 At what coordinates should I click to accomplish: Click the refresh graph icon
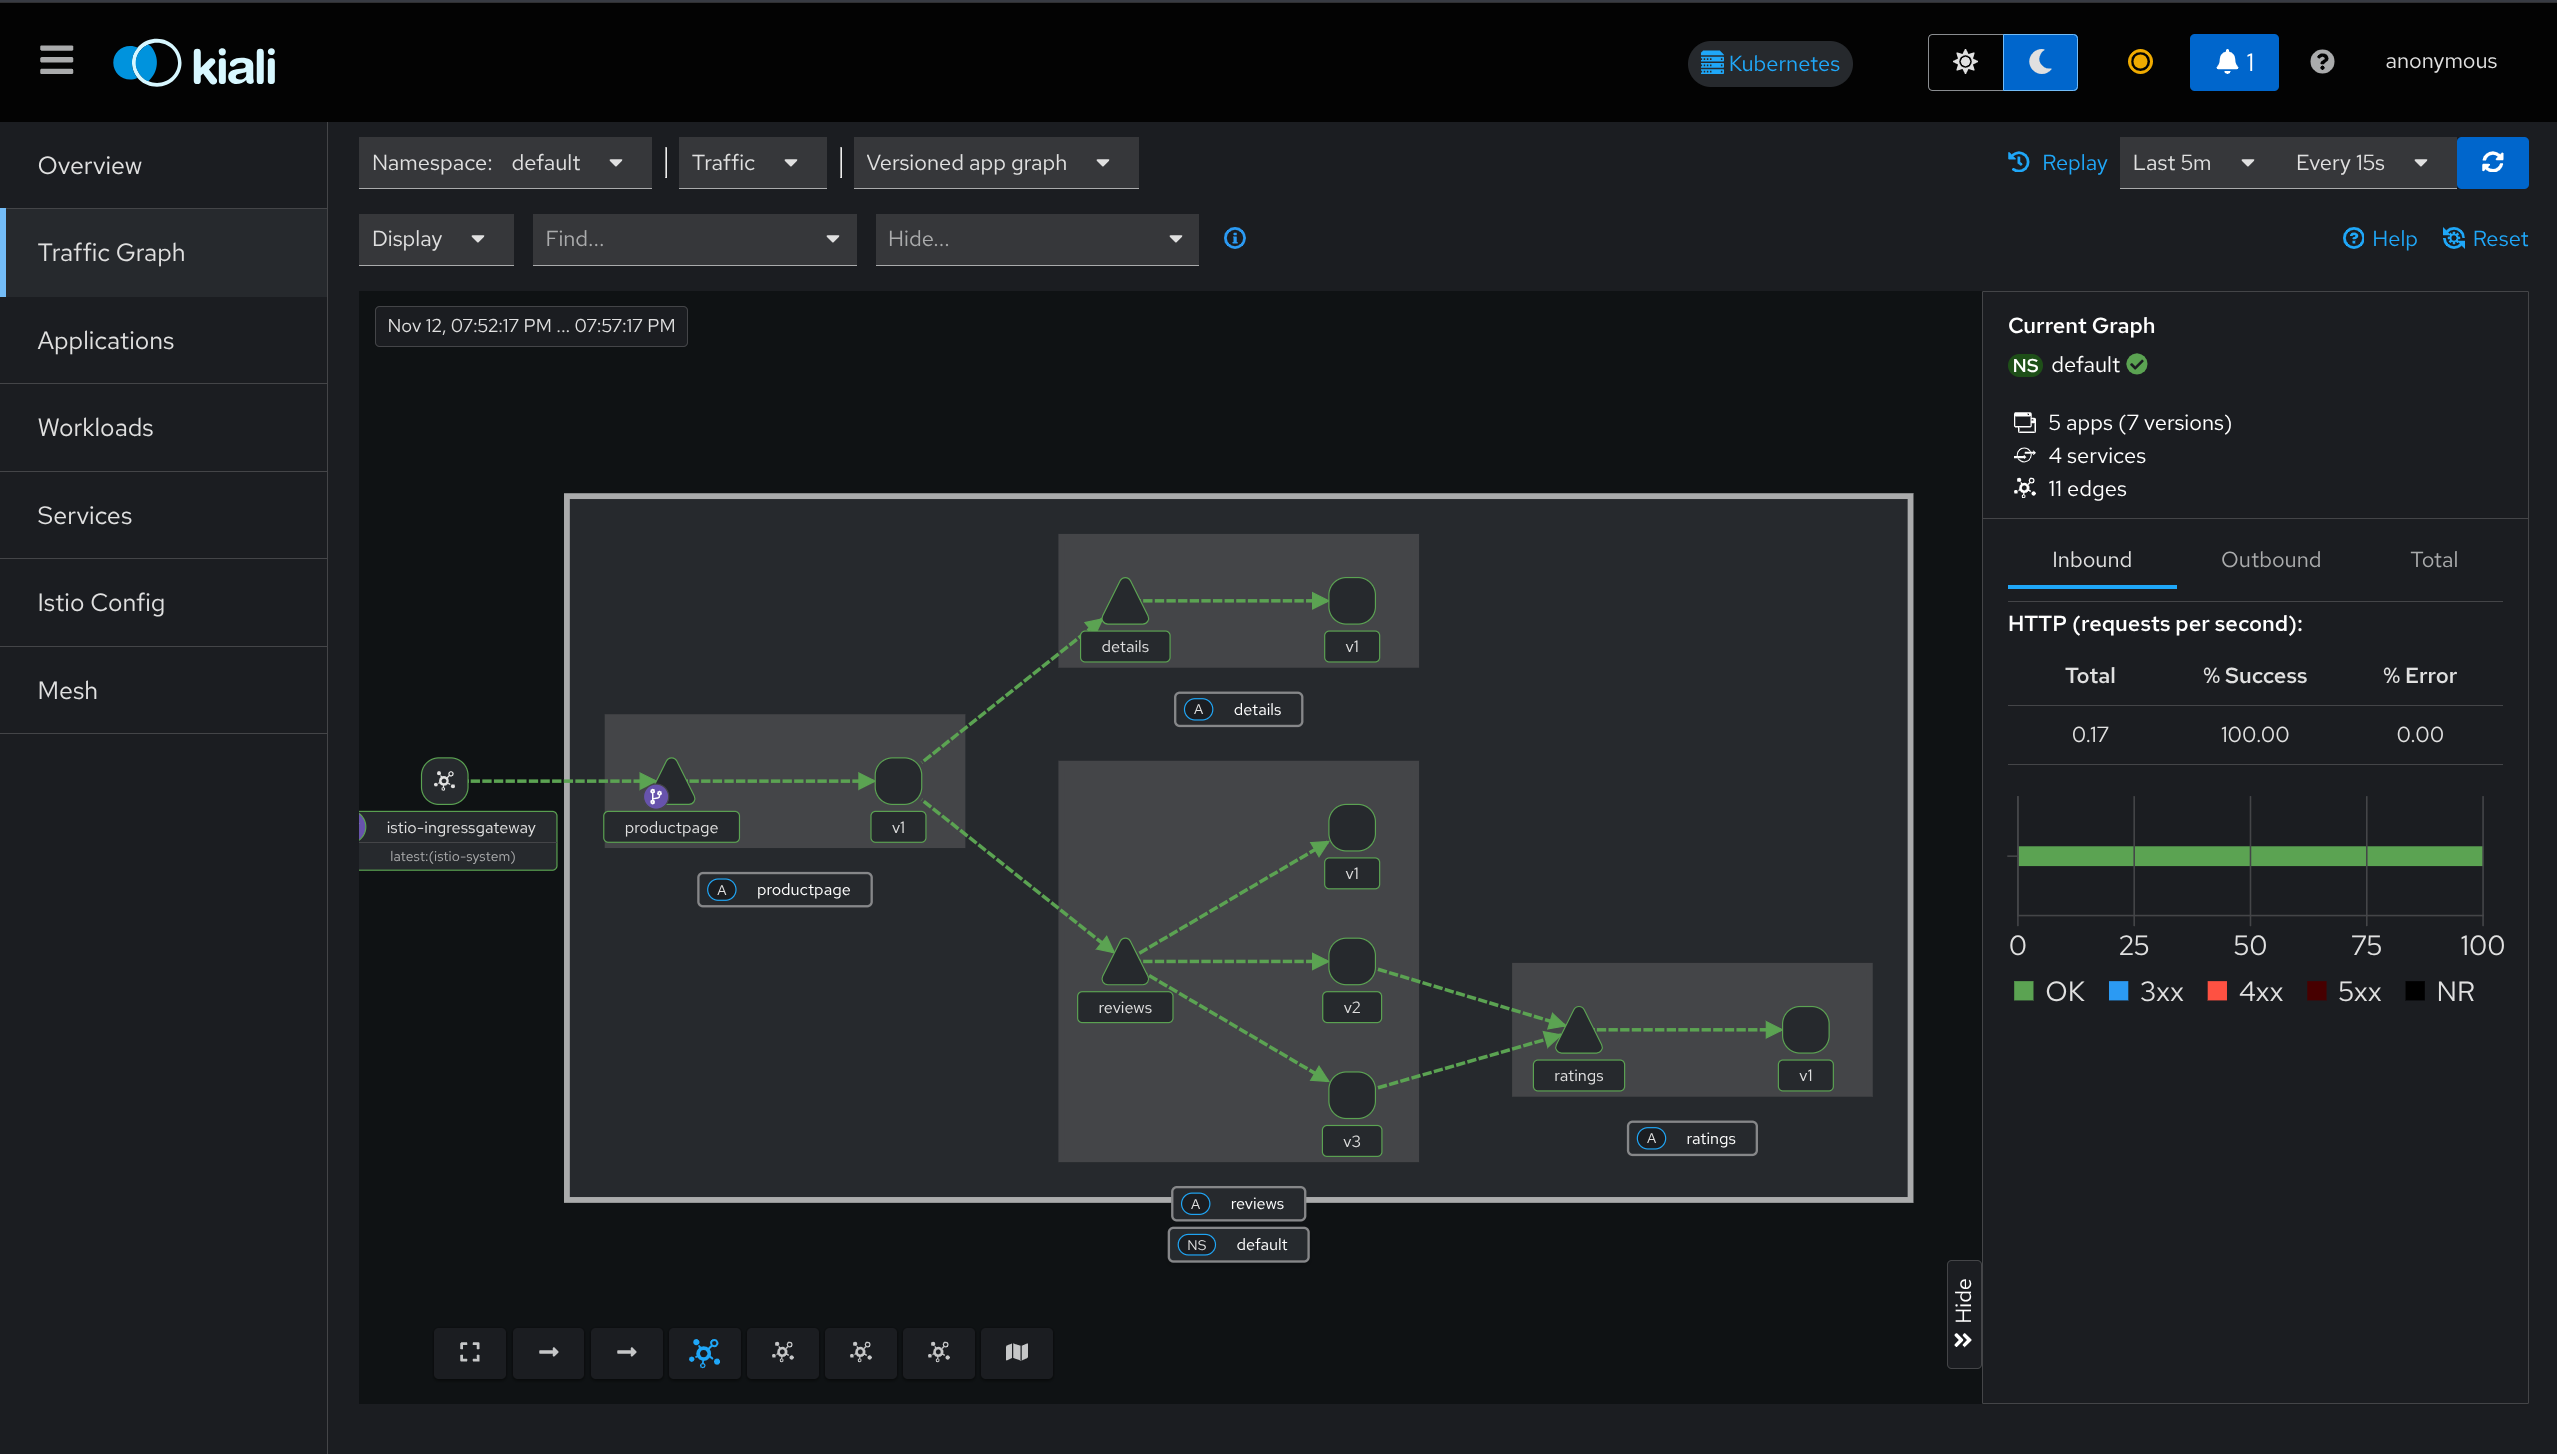[x=2492, y=162]
